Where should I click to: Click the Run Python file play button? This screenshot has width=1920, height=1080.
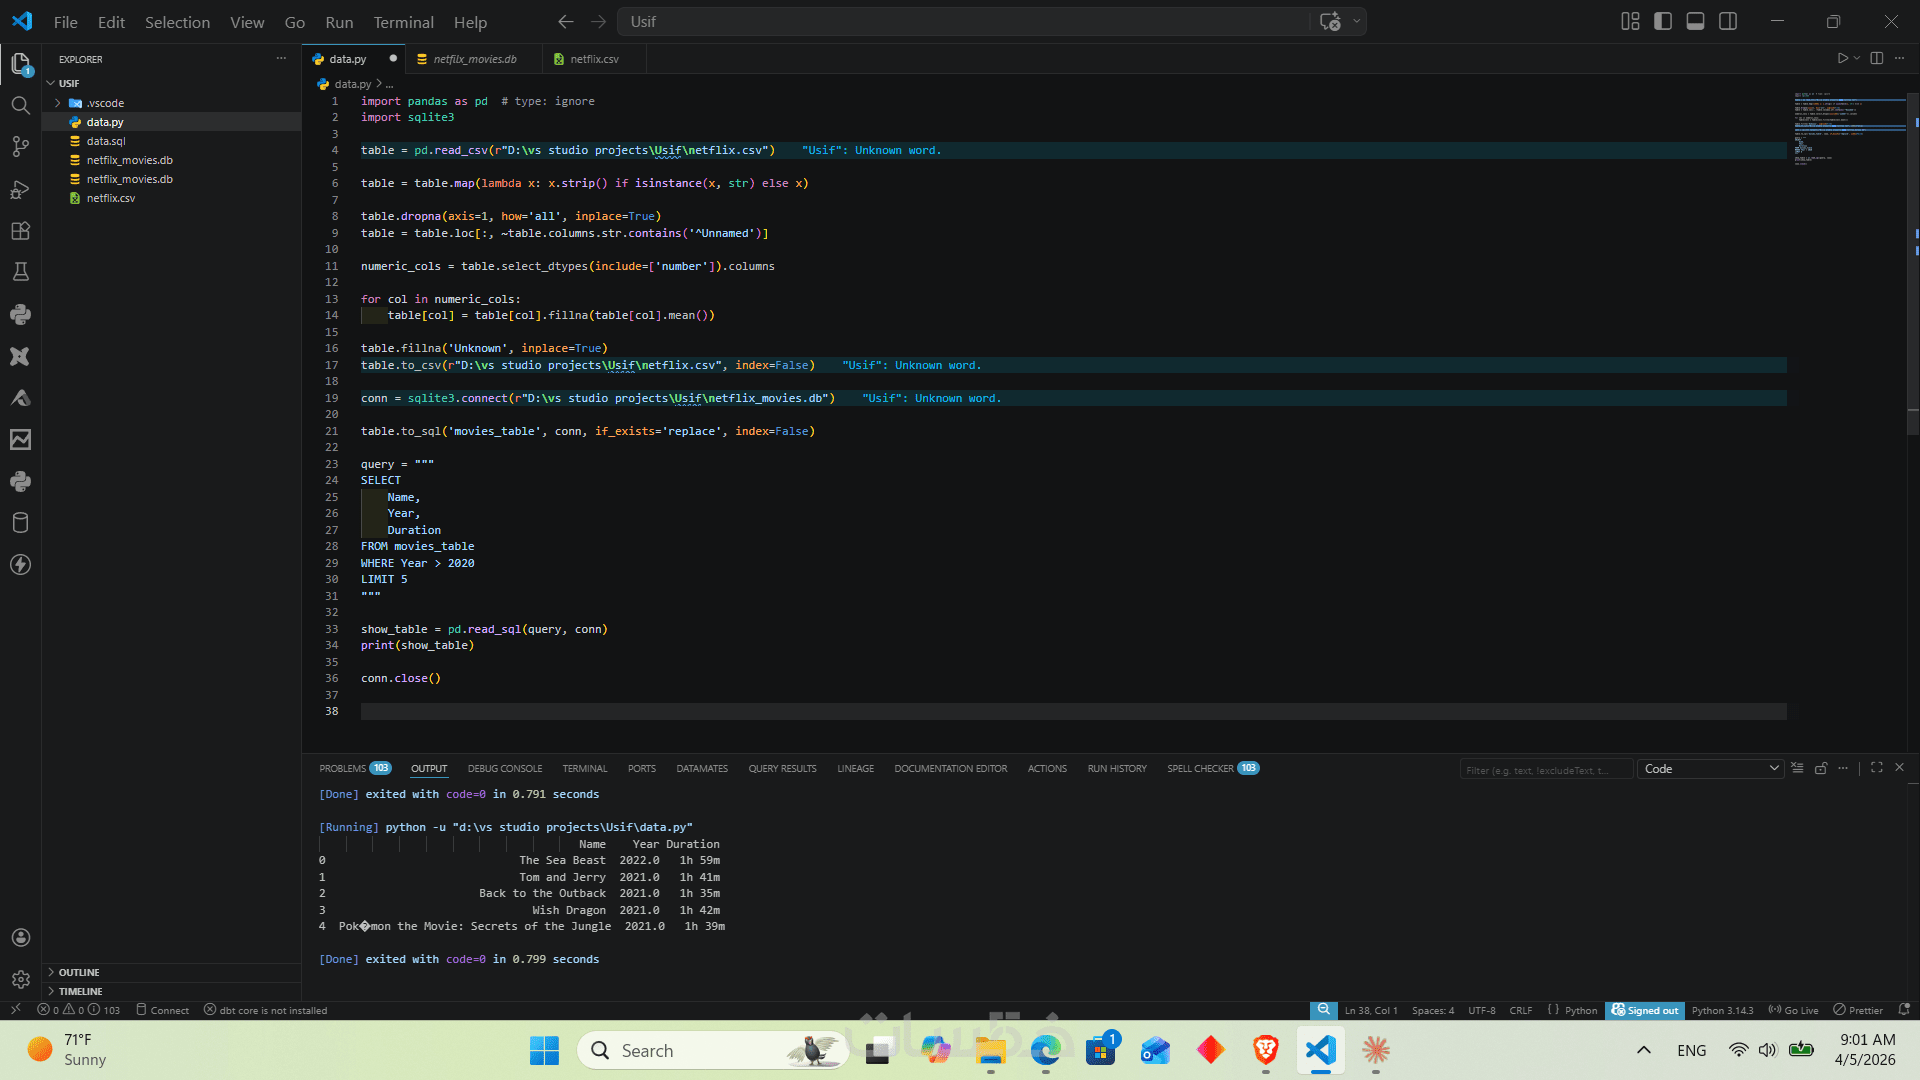click(1842, 59)
